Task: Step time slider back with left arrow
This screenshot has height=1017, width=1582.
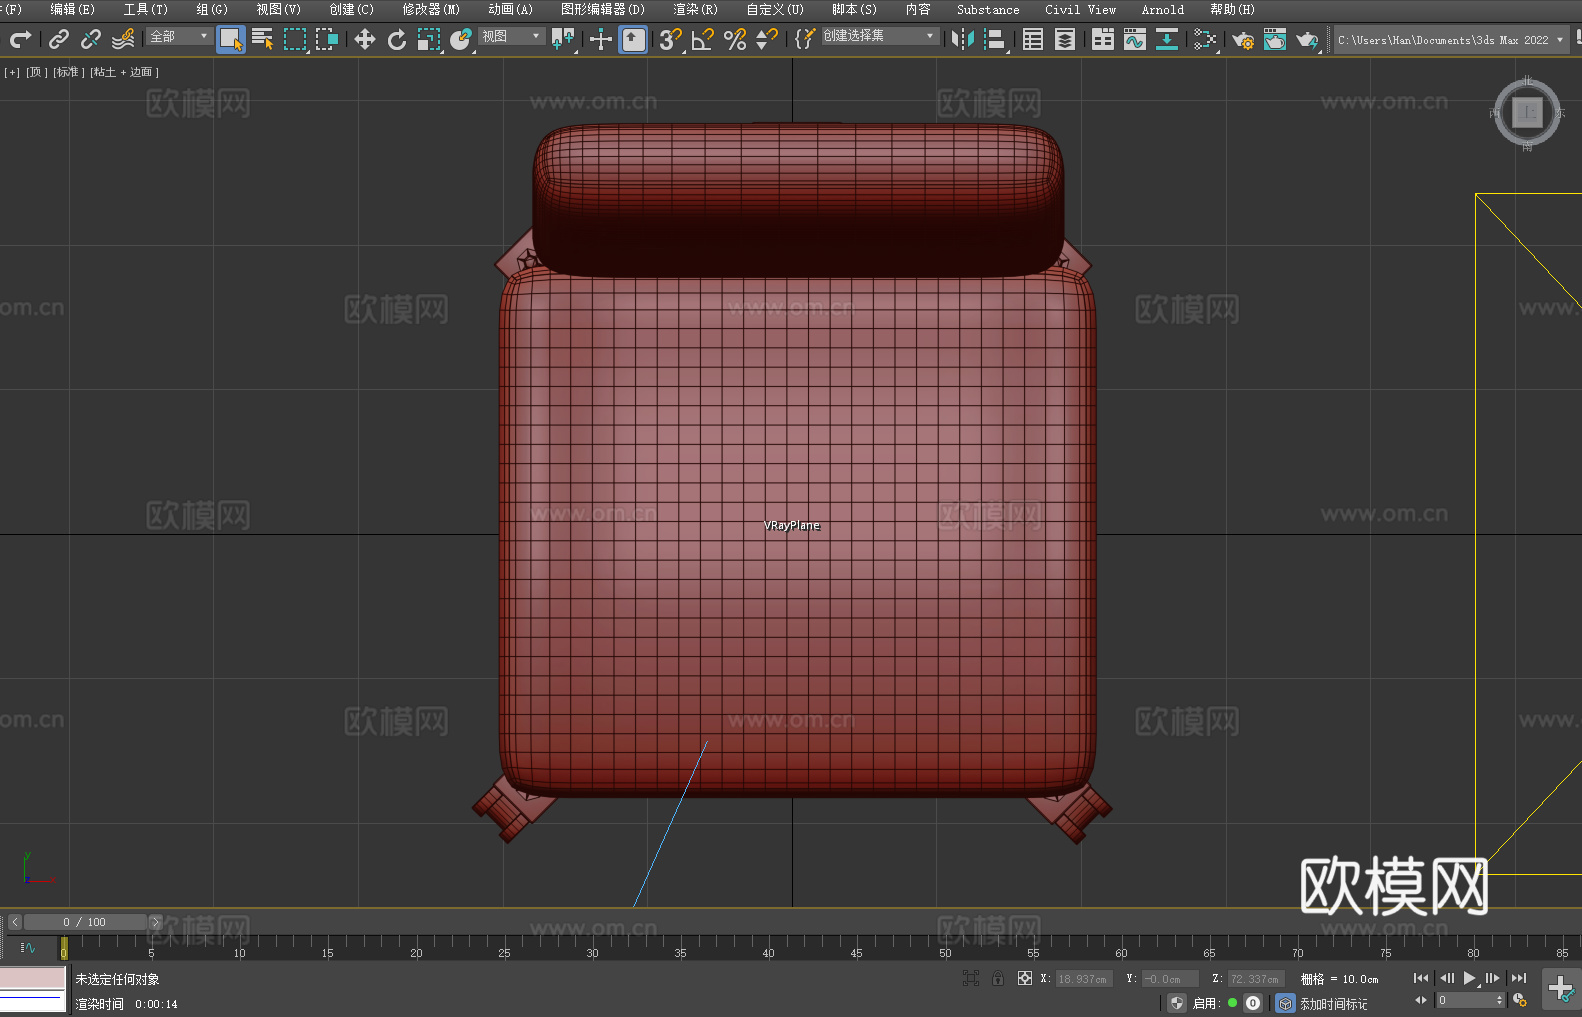Action: [x=14, y=922]
